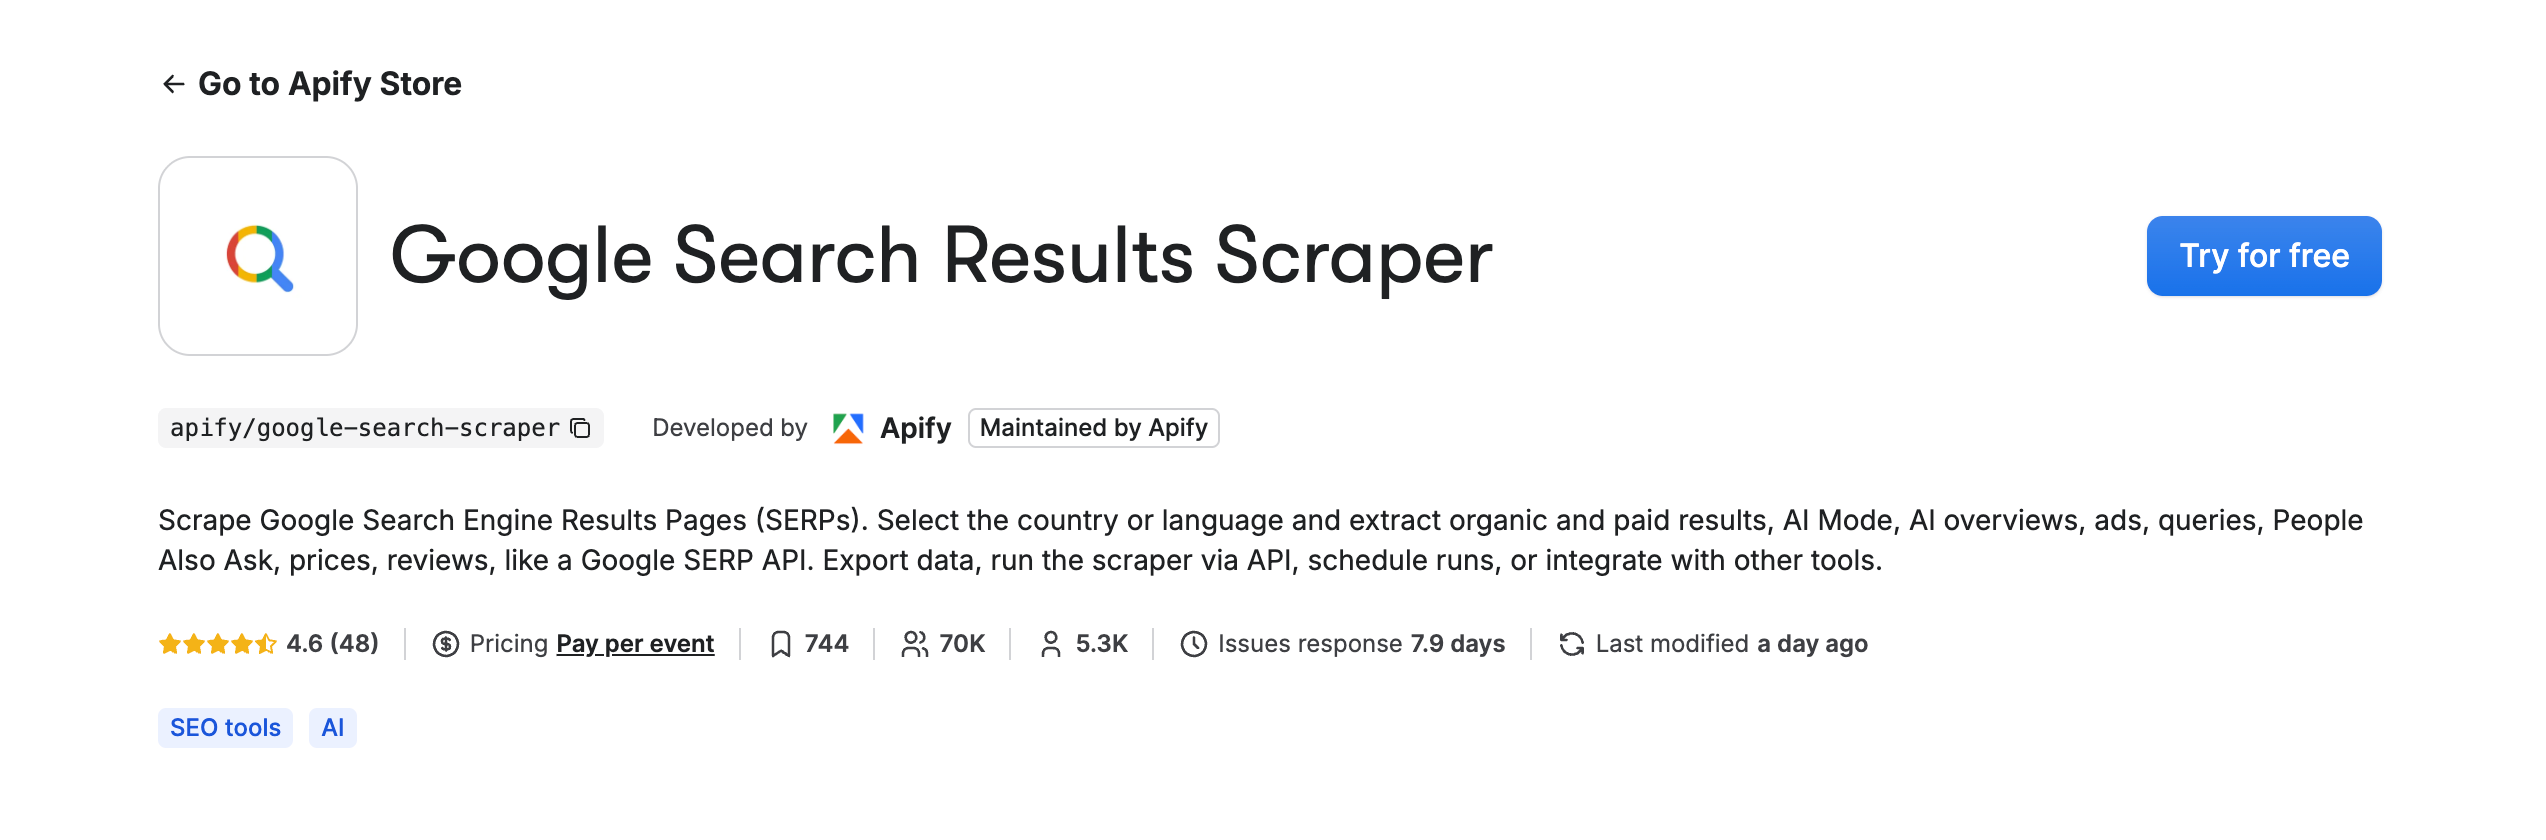
Task: Select the SEO tools category tag
Action: tap(224, 727)
